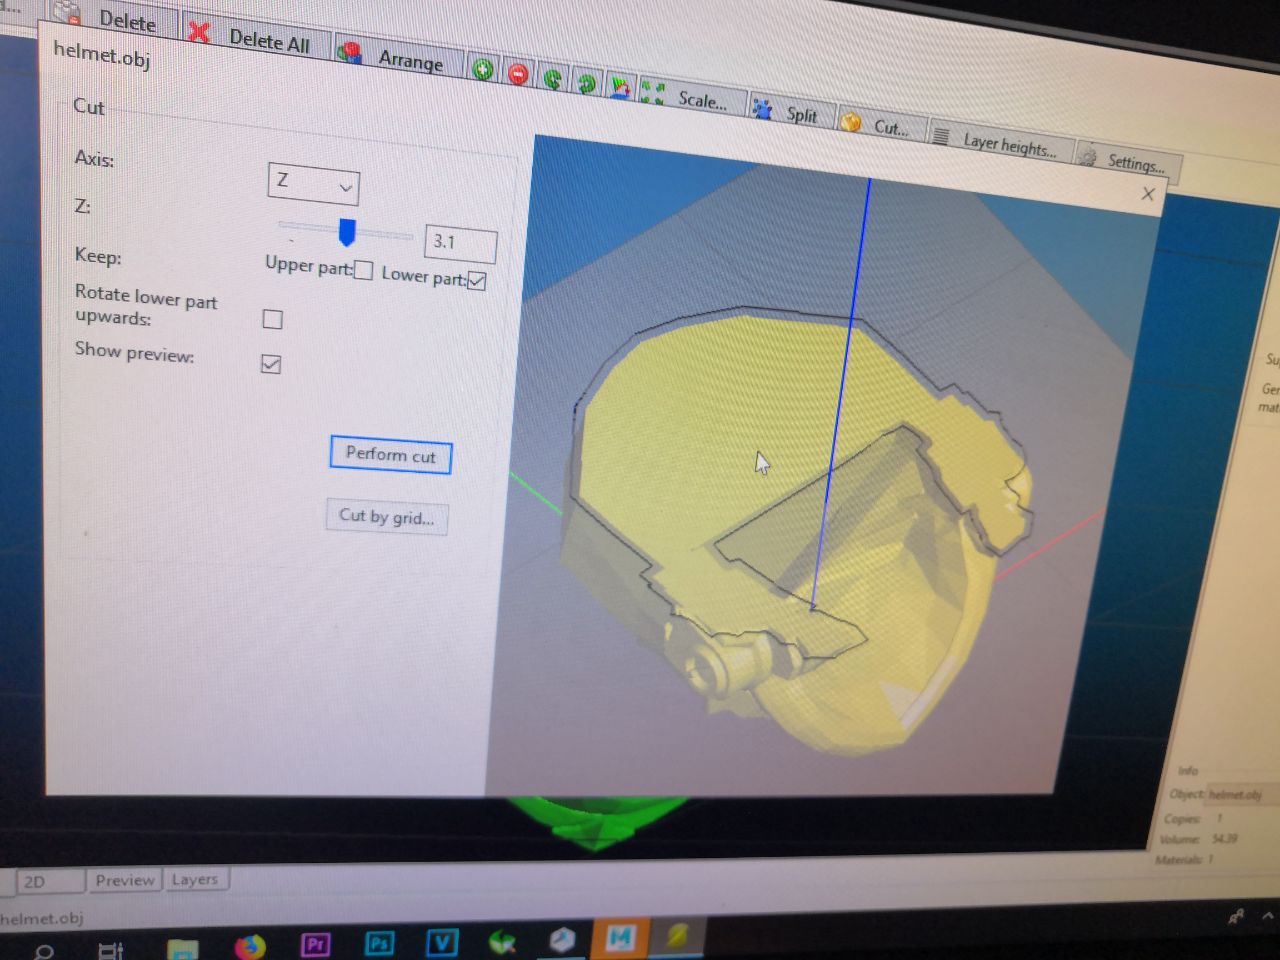Click the red minus remove-copy icon
1280x960 pixels.
point(518,74)
